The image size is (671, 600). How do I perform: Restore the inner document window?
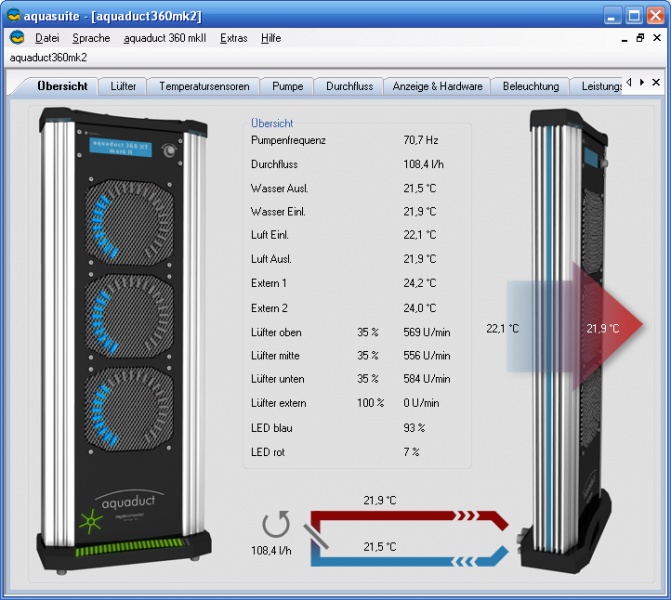coord(640,38)
